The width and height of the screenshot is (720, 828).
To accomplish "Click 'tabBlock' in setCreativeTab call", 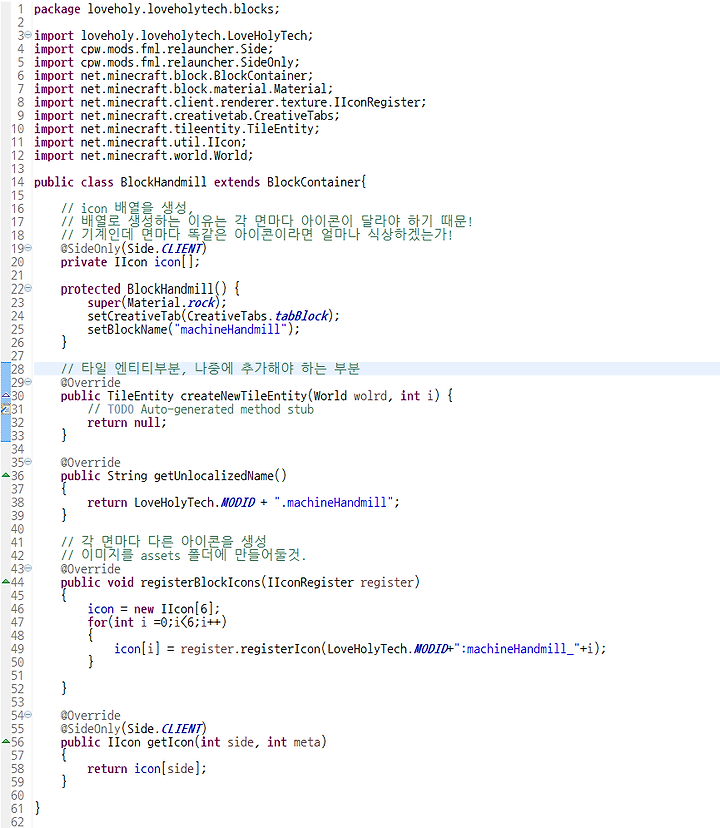I will pyautogui.click(x=302, y=316).
